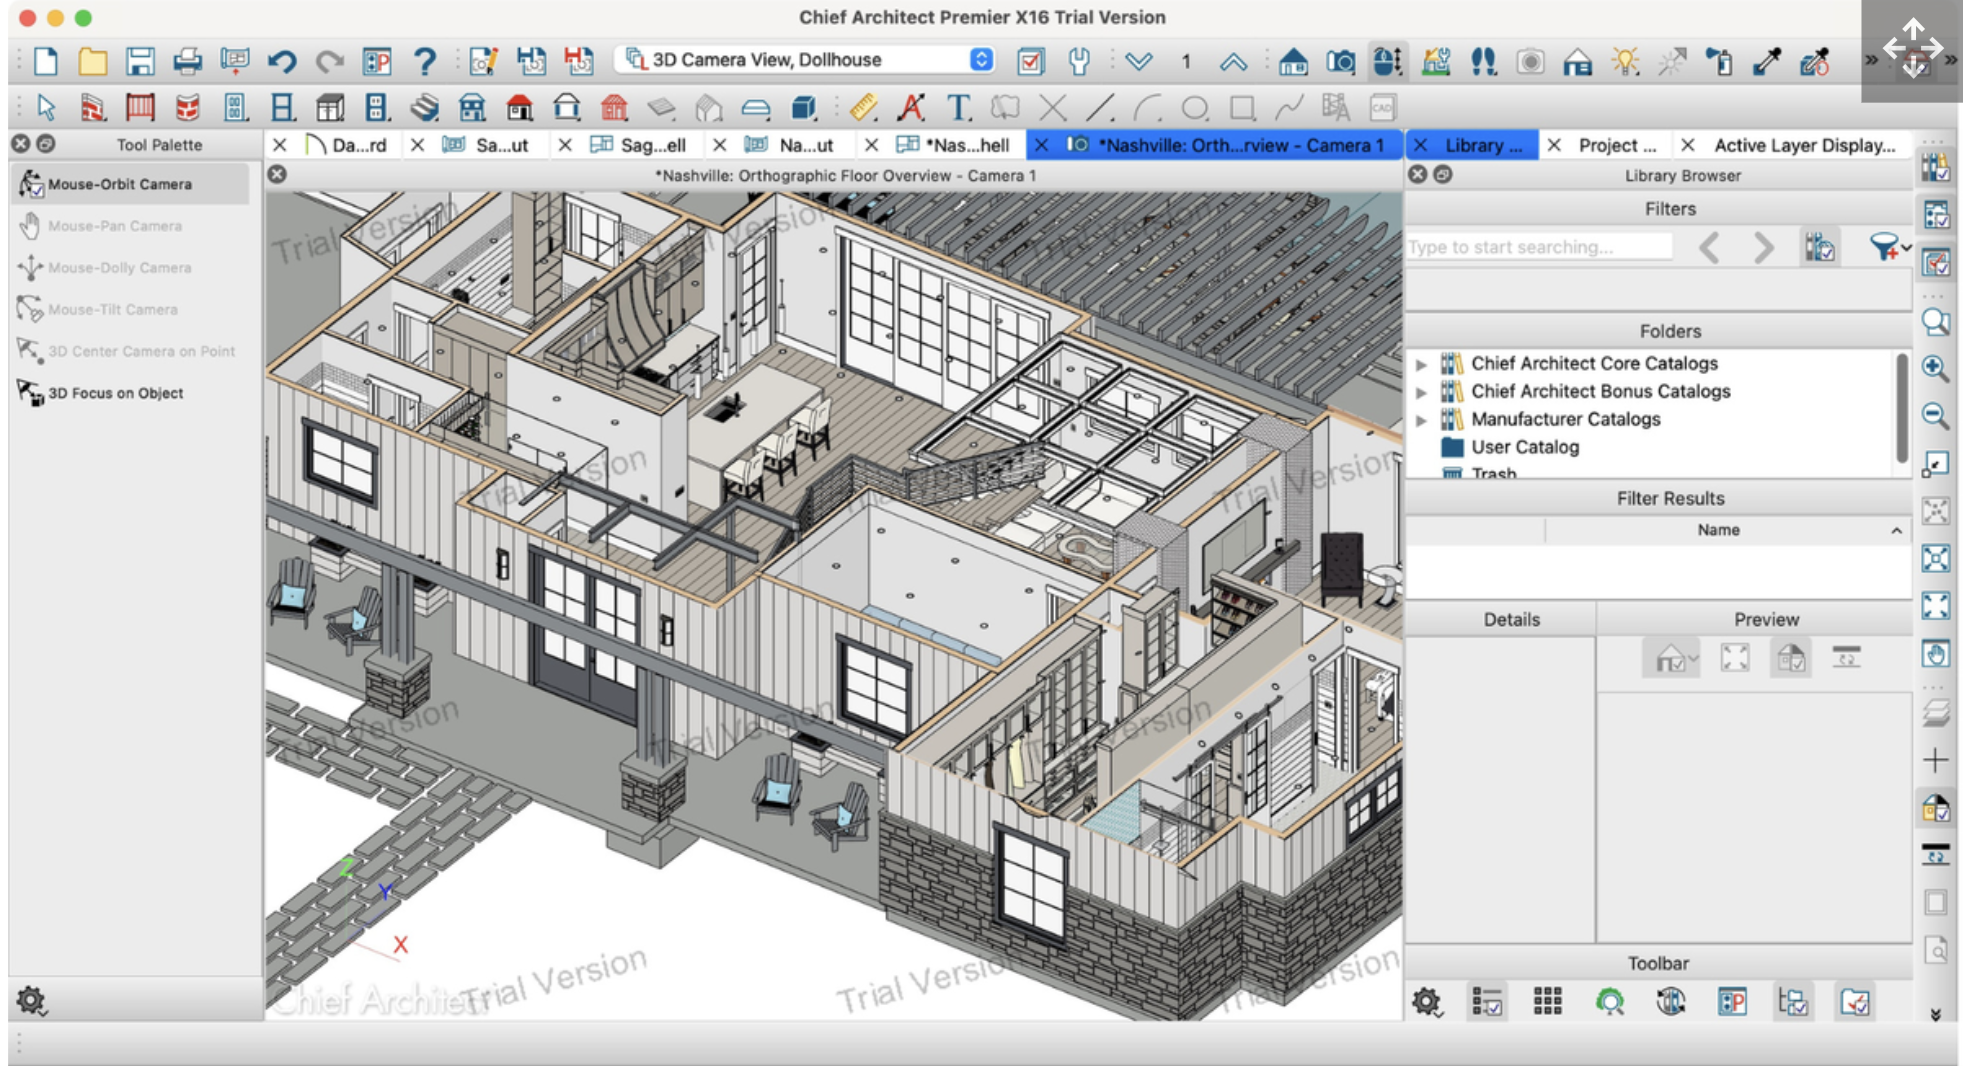This screenshot has width=1963, height=1066.
Task: Select User Catalog folder
Action: 1525,448
